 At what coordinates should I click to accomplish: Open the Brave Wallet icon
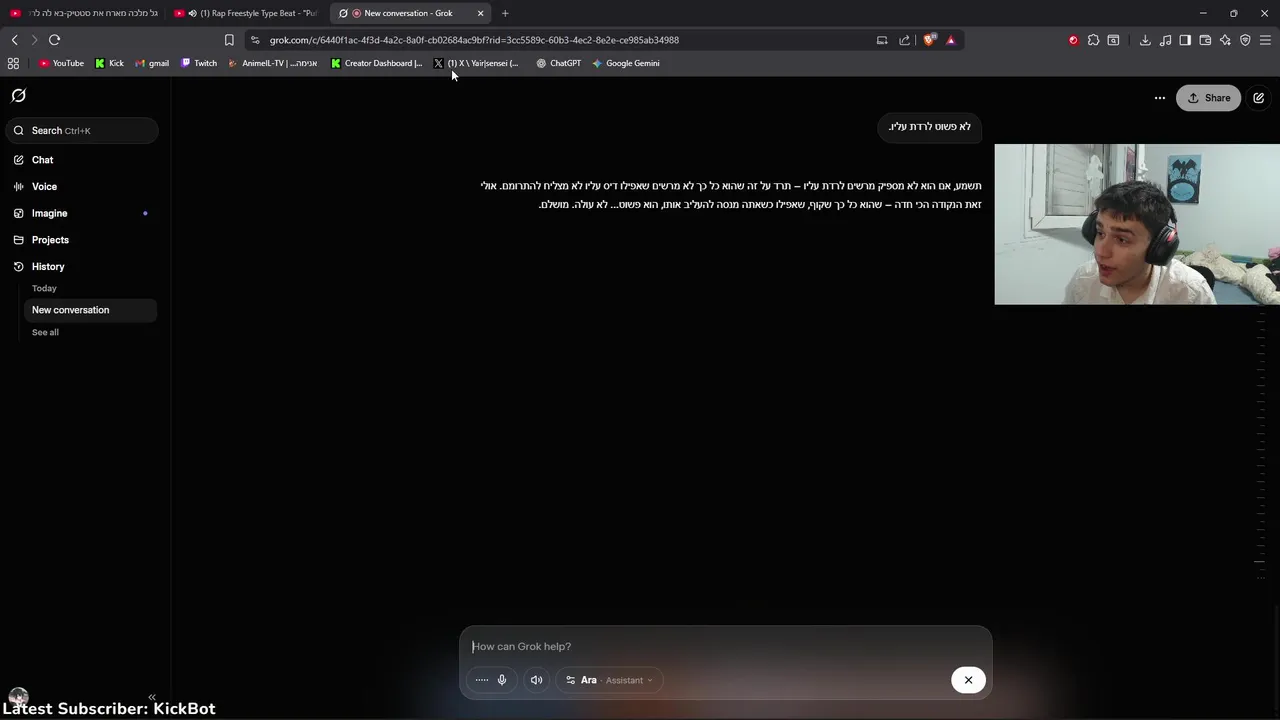point(1205,40)
